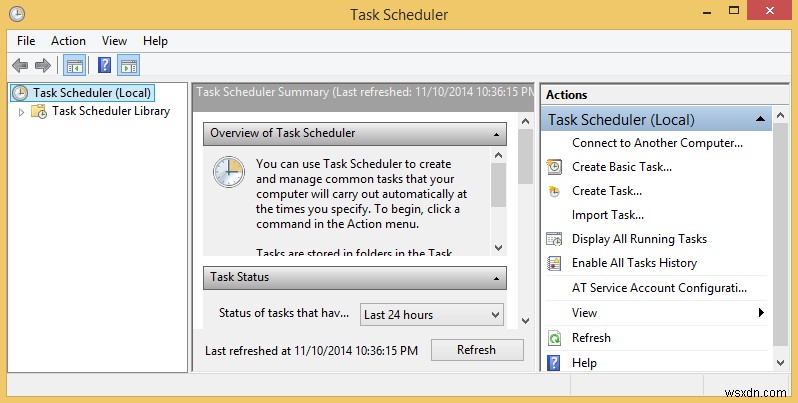Image resolution: width=798 pixels, height=403 pixels.
Task: Click the Forward arrow toolbar icon
Action: click(x=42, y=66)
